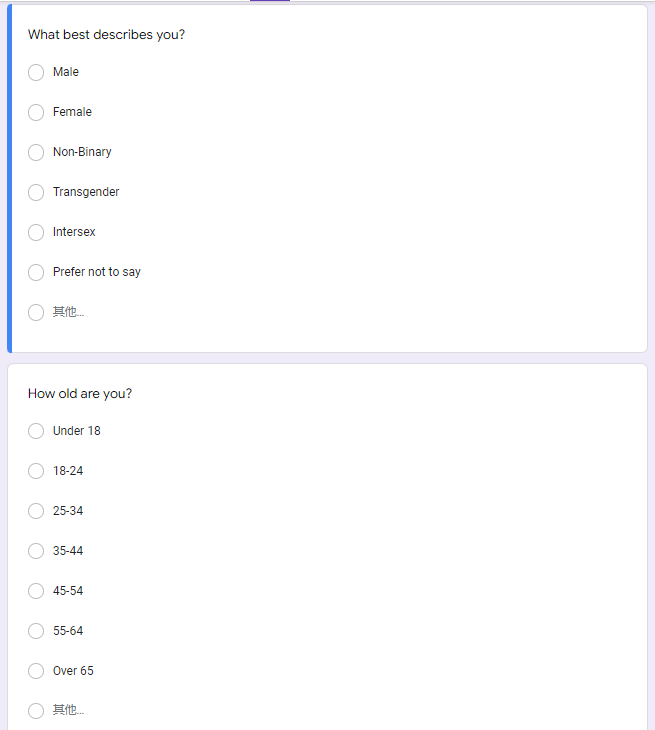Click the Non-Binary label text

click(x=82, y=152)
